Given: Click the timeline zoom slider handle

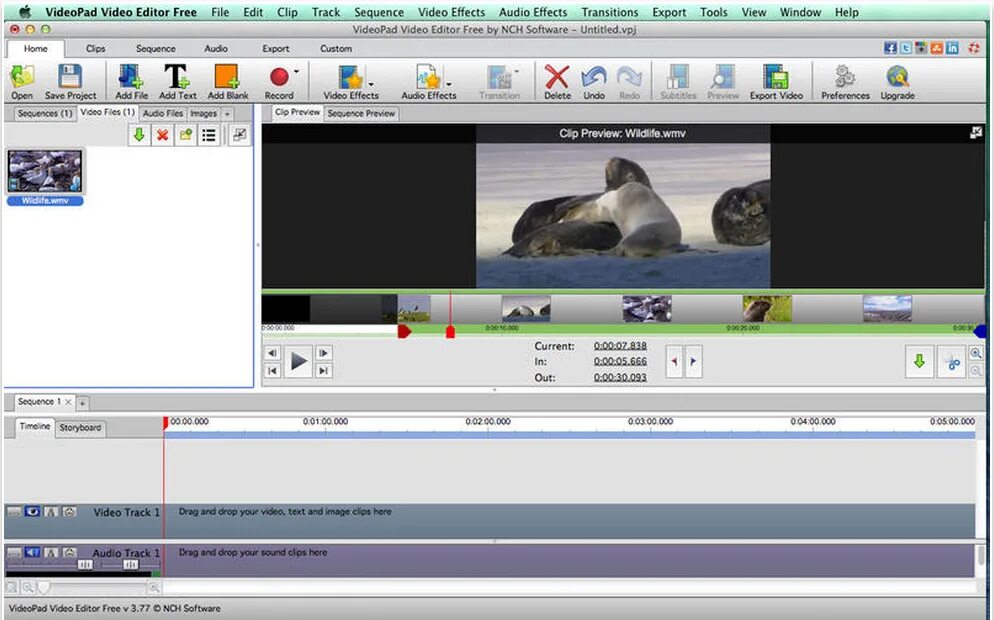Looking at the screenshot, I should pos(43,588).
